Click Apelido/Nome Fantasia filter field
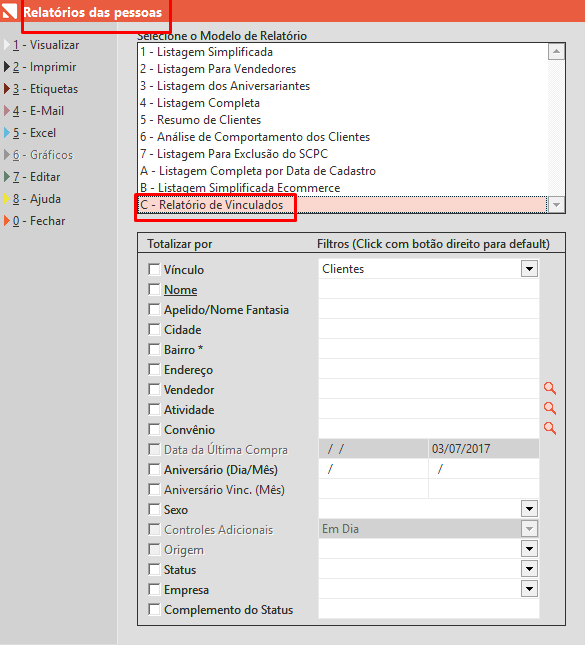Image resolution: width=587 pixels, height=656 pixels. point(429,309)
